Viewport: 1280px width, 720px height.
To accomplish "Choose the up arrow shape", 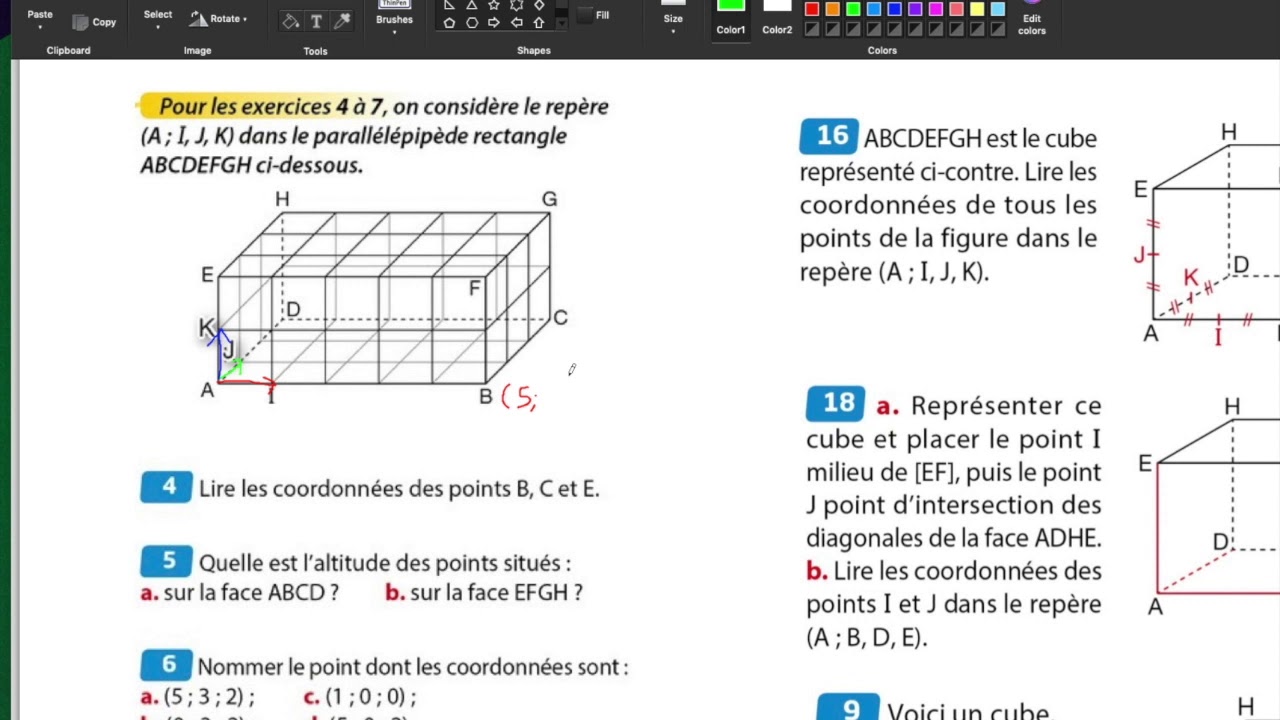I will (539, 22).
